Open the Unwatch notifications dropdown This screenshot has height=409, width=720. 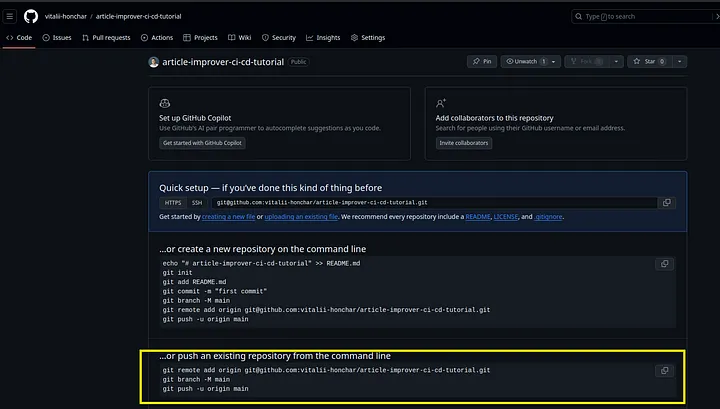[531, 62]
